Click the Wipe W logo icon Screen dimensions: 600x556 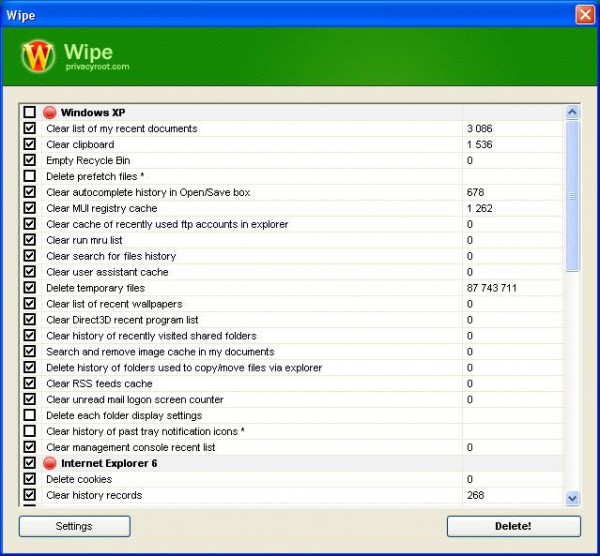coord(38,56)
